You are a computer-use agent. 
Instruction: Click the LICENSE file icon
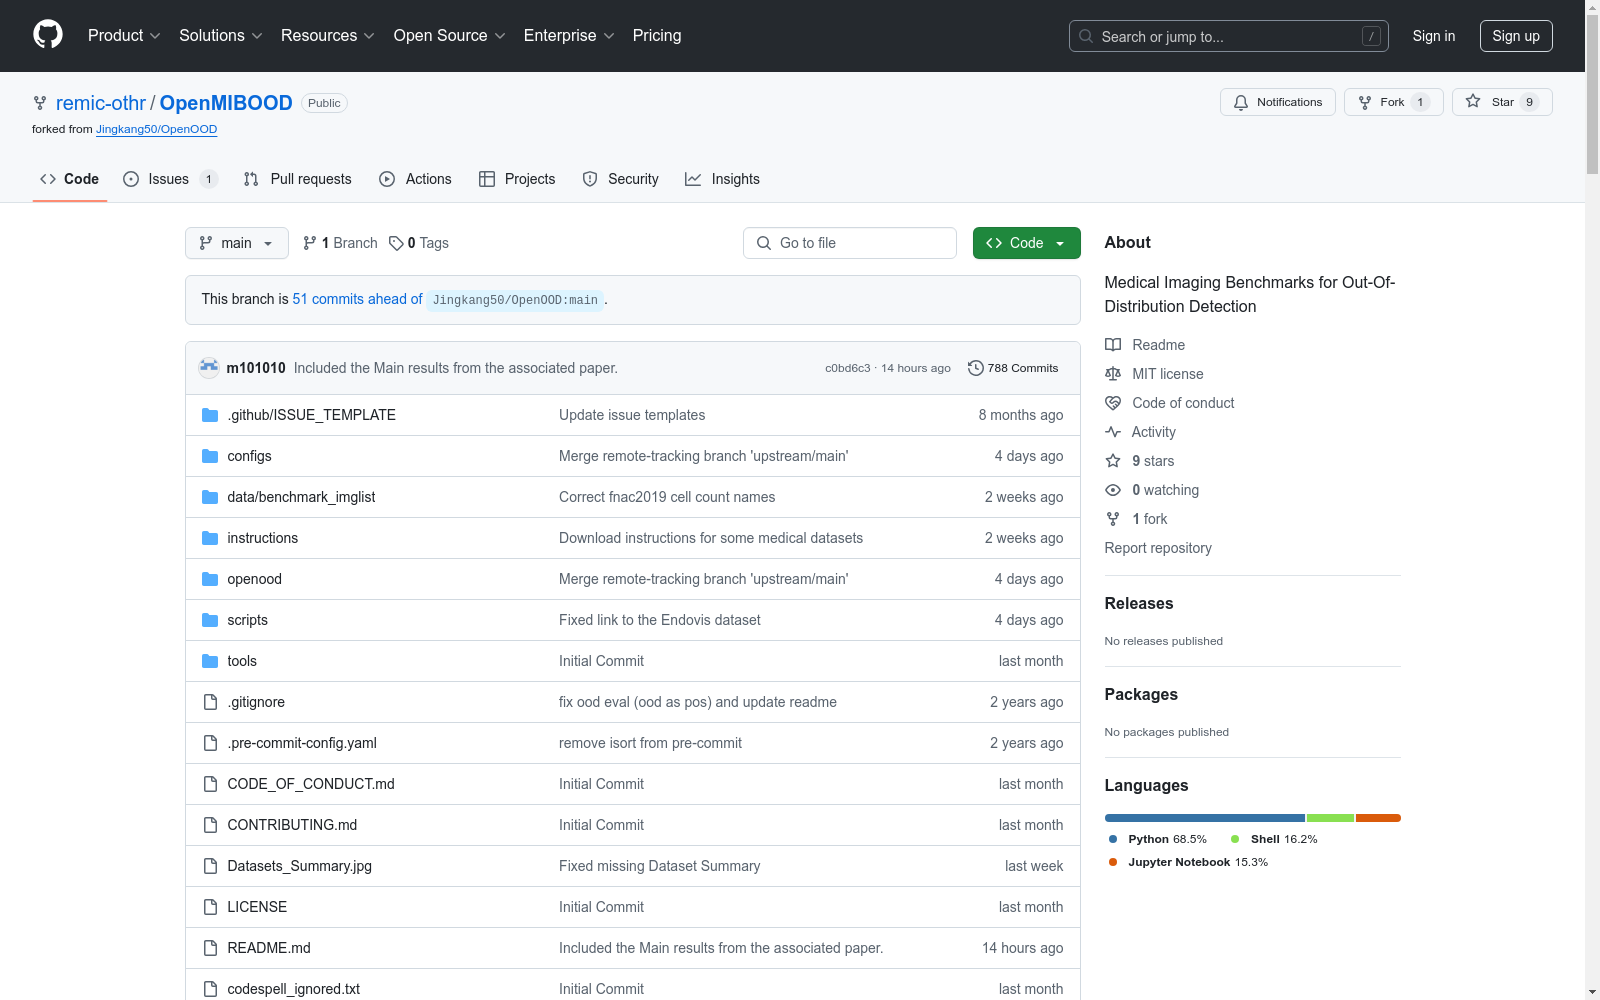[x=210, y=907]
